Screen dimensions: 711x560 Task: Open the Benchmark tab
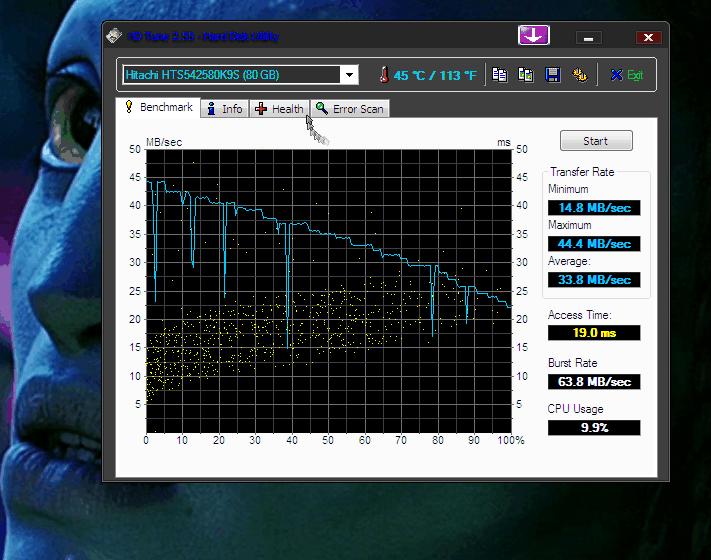point(158,108)
